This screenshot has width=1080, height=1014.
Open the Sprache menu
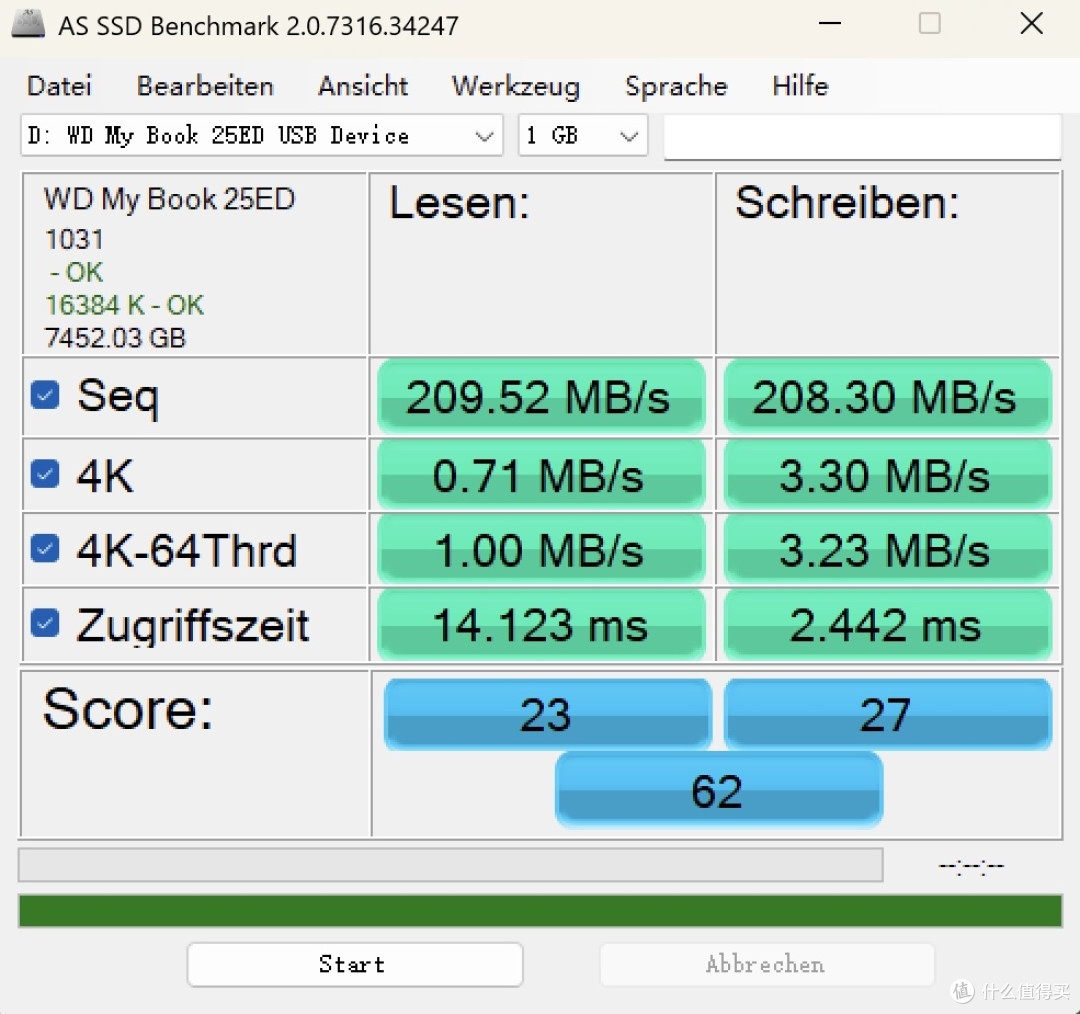[676, 86]
